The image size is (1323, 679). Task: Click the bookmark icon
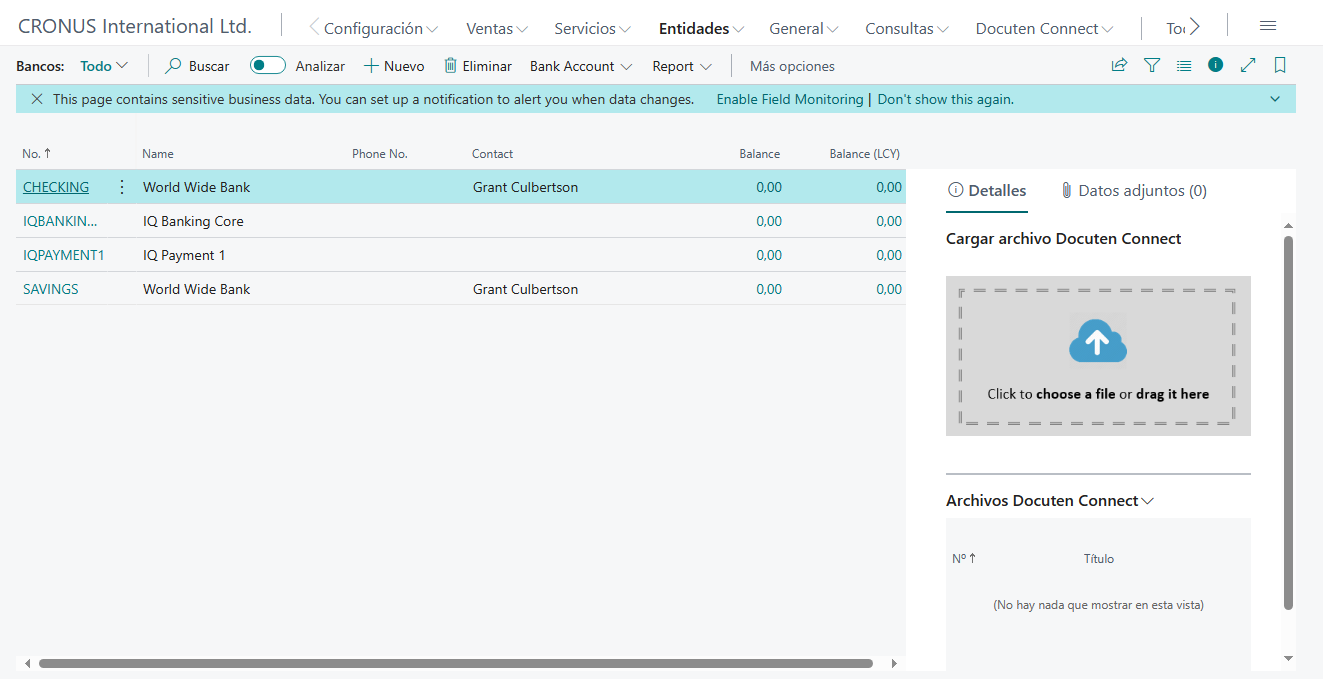coord(1280,66)
